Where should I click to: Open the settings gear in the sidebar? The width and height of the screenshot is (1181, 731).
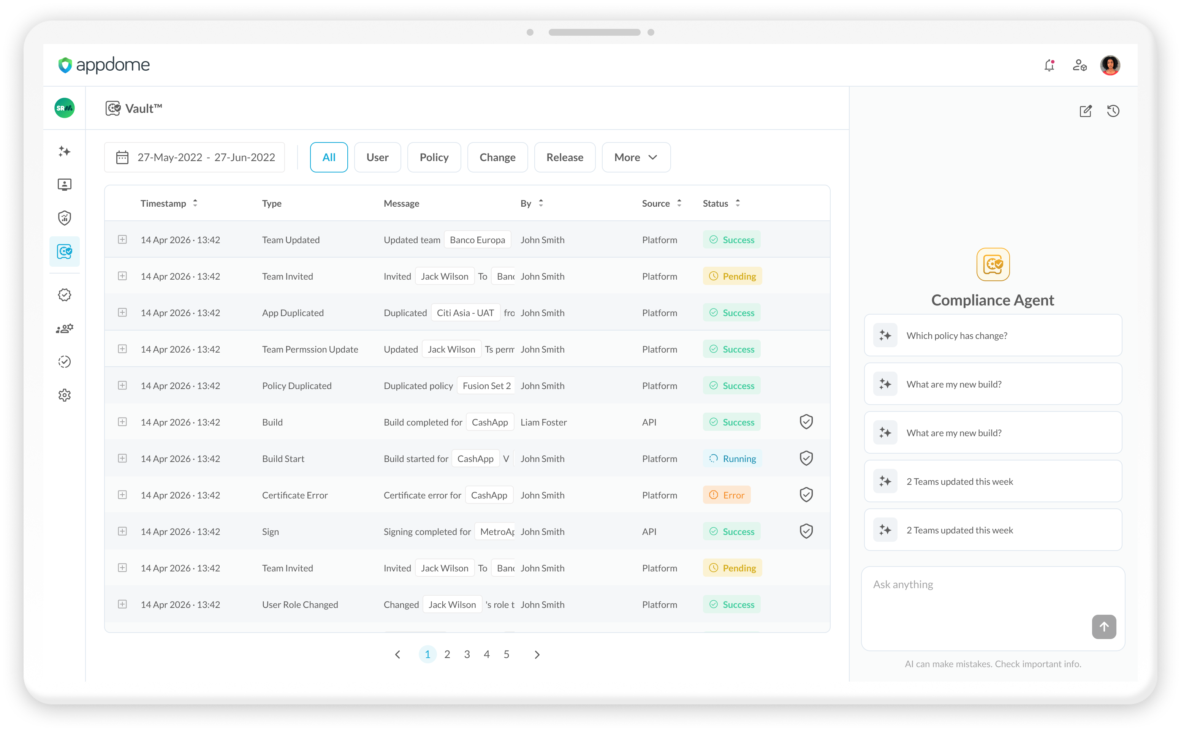[x=65, y=395]
